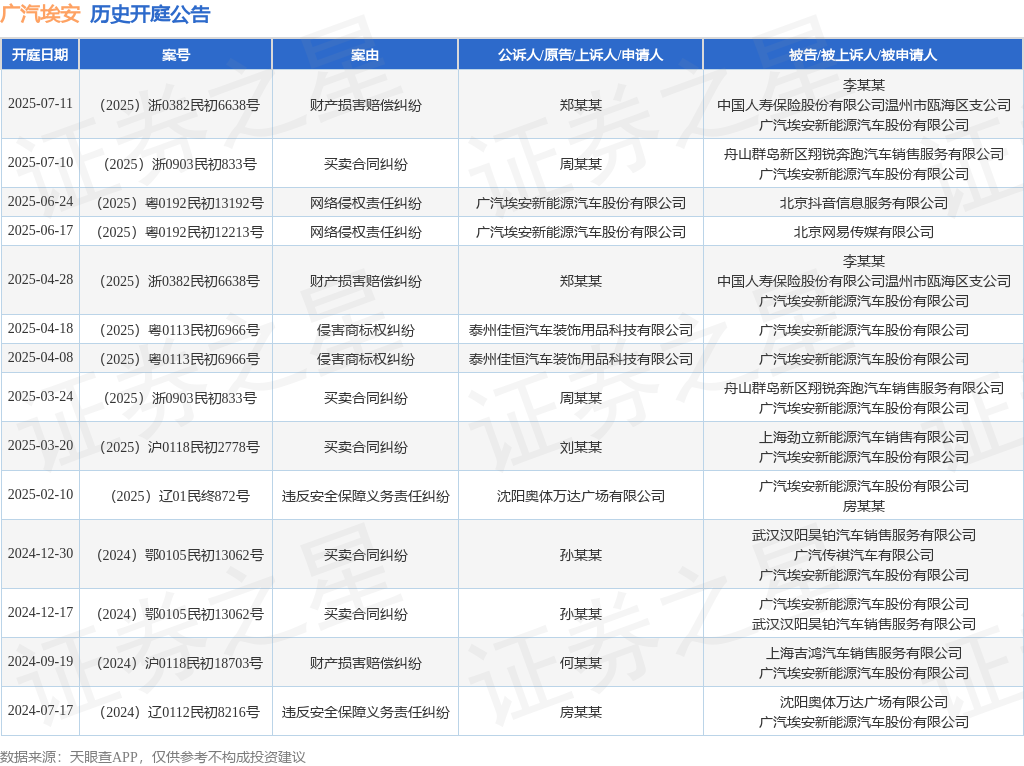The width and height of the screenshot is (1024, 766).
Task: Click the 公诉人/原告/上诉人/申请人 column header
Action: coord(581,55)
